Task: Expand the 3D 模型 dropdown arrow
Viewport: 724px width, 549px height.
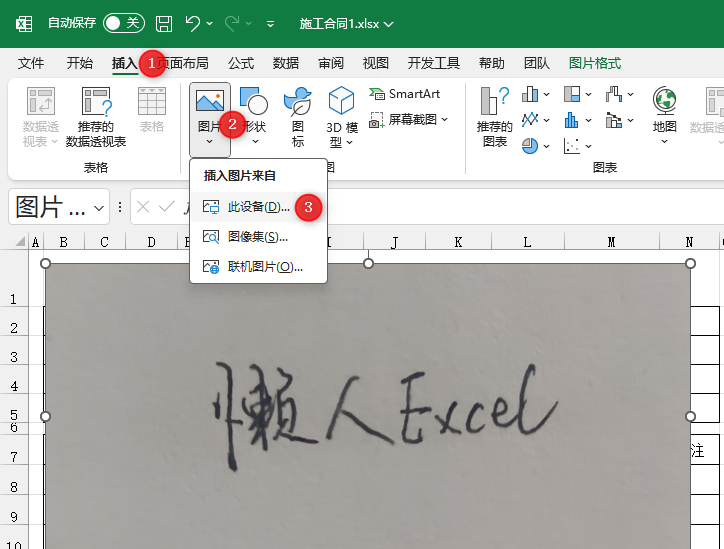Action: (350, 143)
